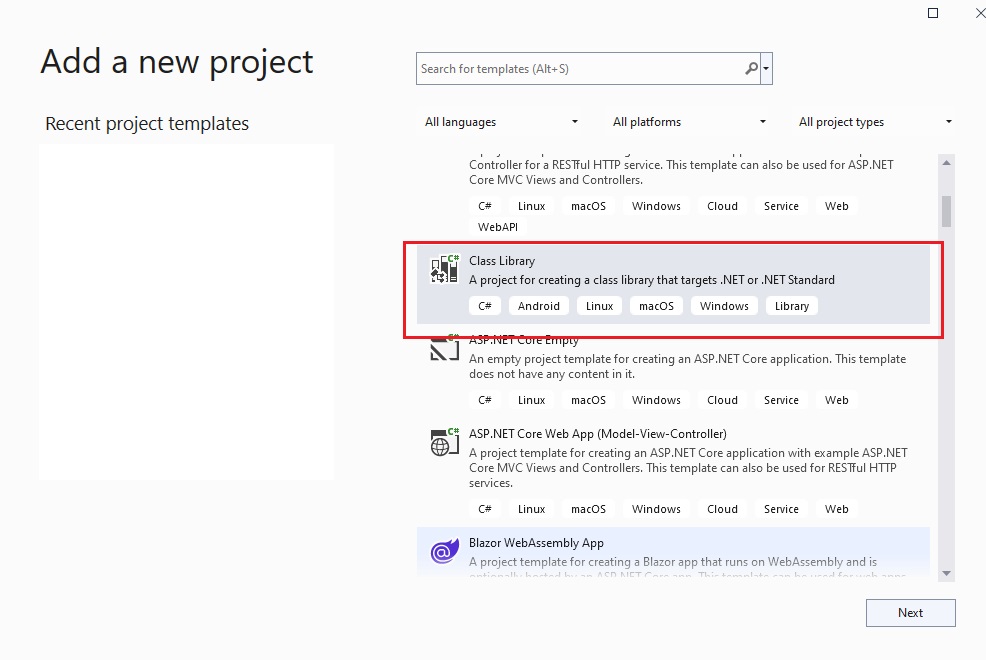Maximize the Add a new project dialog

[x=933, y=13]
